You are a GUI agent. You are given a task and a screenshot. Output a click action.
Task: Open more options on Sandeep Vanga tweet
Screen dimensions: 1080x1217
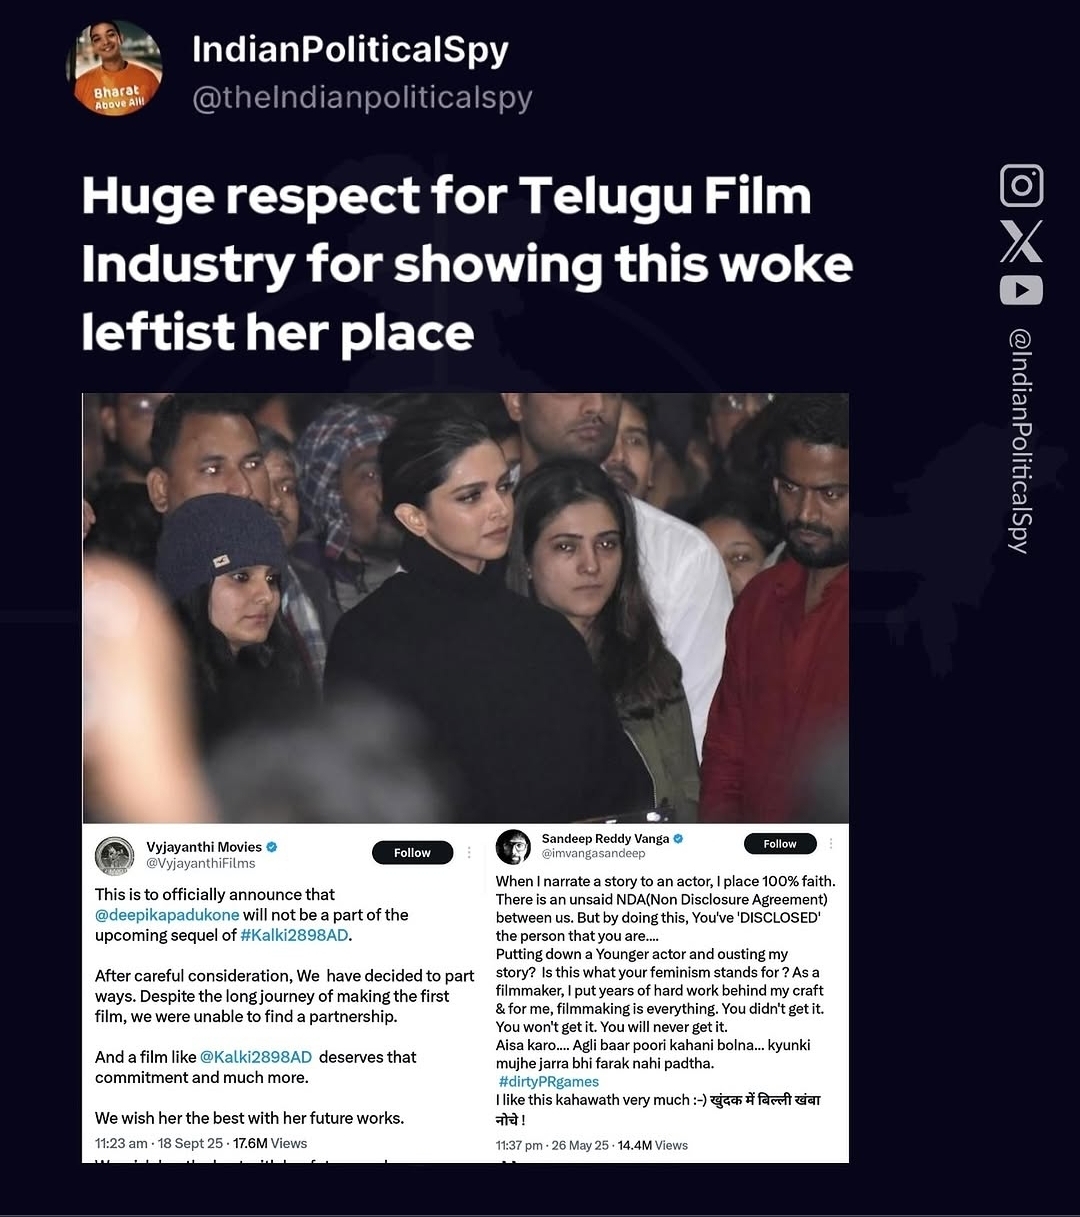tap(830, 844)
